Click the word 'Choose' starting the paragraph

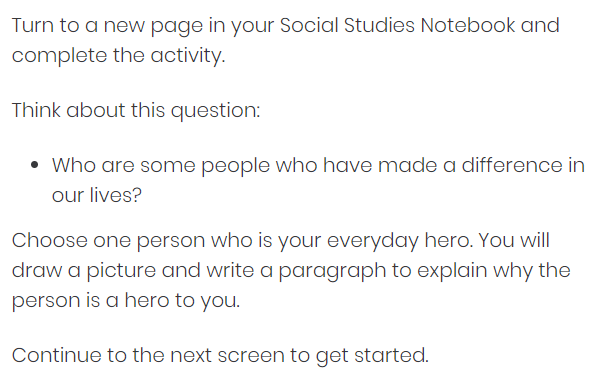pyautogui.click(x=50, y=240)
